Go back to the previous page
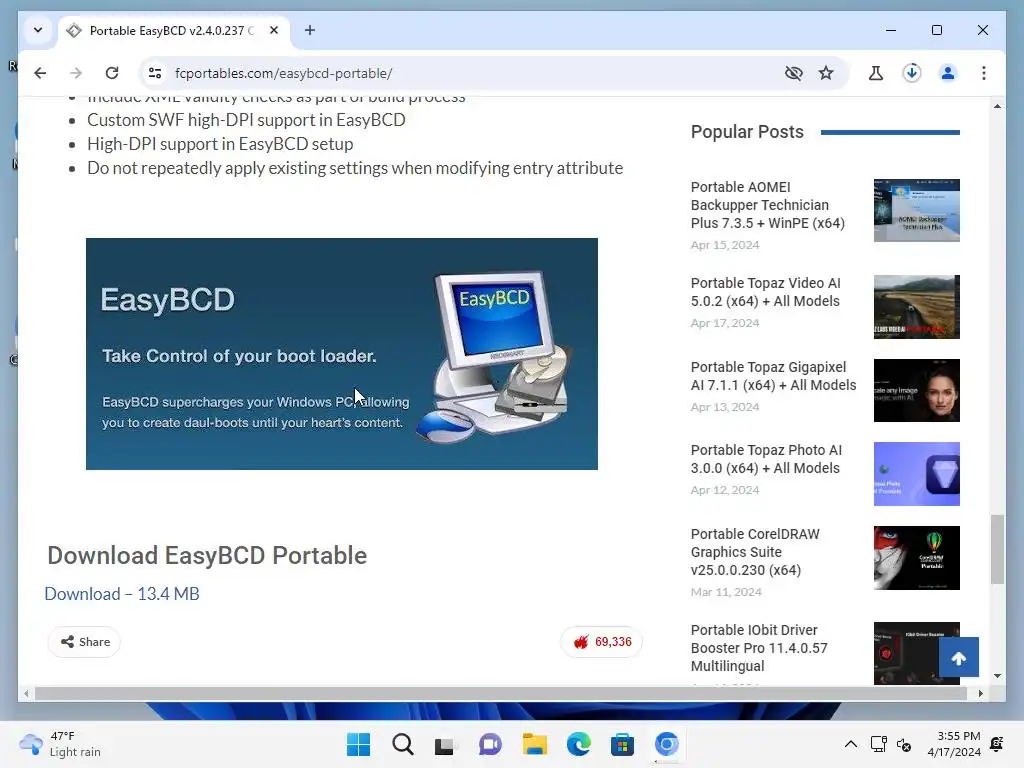This screenshot has height=768, width=1024. [40, 73]
